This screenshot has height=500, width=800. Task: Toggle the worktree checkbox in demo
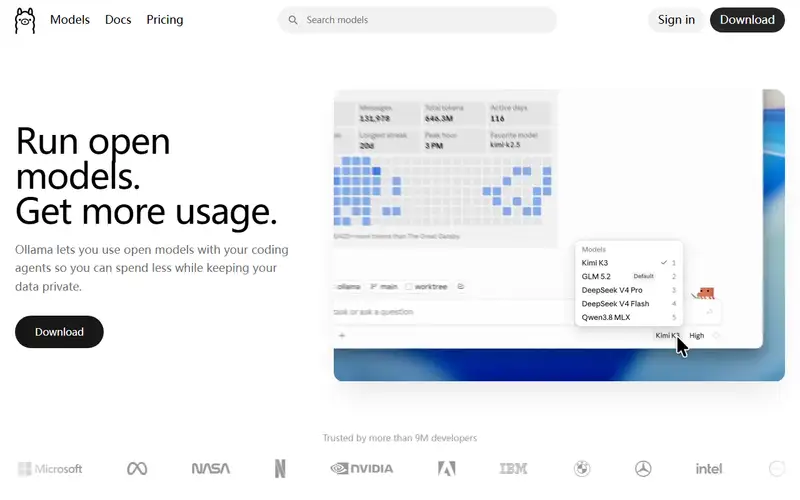pyautogui.click(x=409, y=287)
